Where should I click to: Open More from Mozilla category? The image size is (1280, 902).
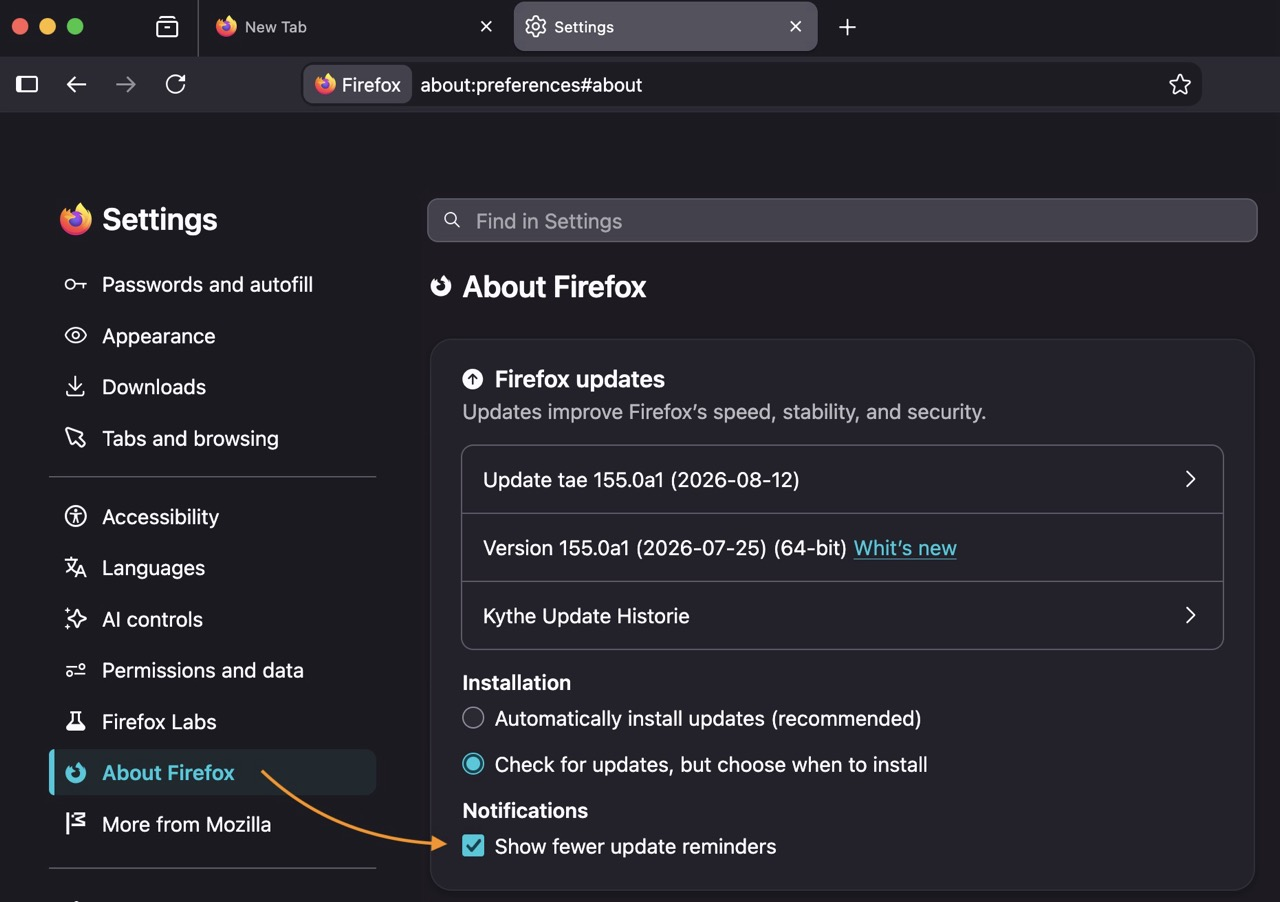pos(212,824)
